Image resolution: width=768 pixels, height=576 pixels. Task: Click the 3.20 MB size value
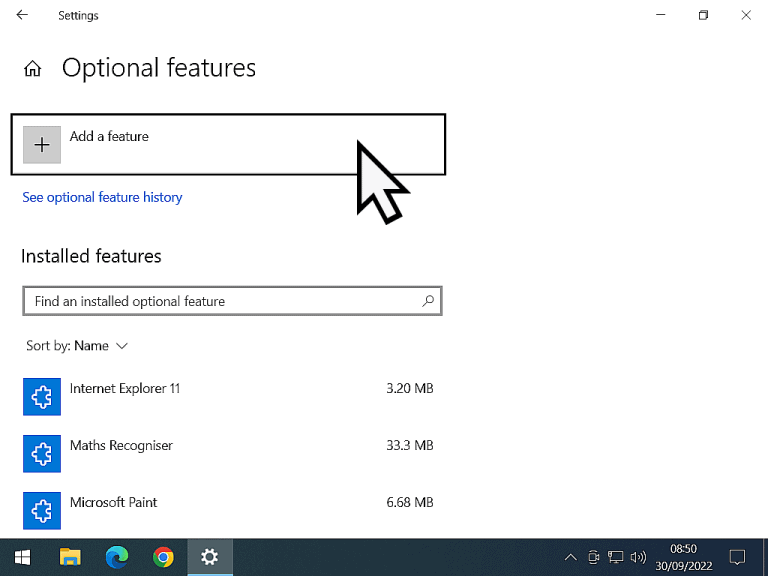[x=410, y=388]
